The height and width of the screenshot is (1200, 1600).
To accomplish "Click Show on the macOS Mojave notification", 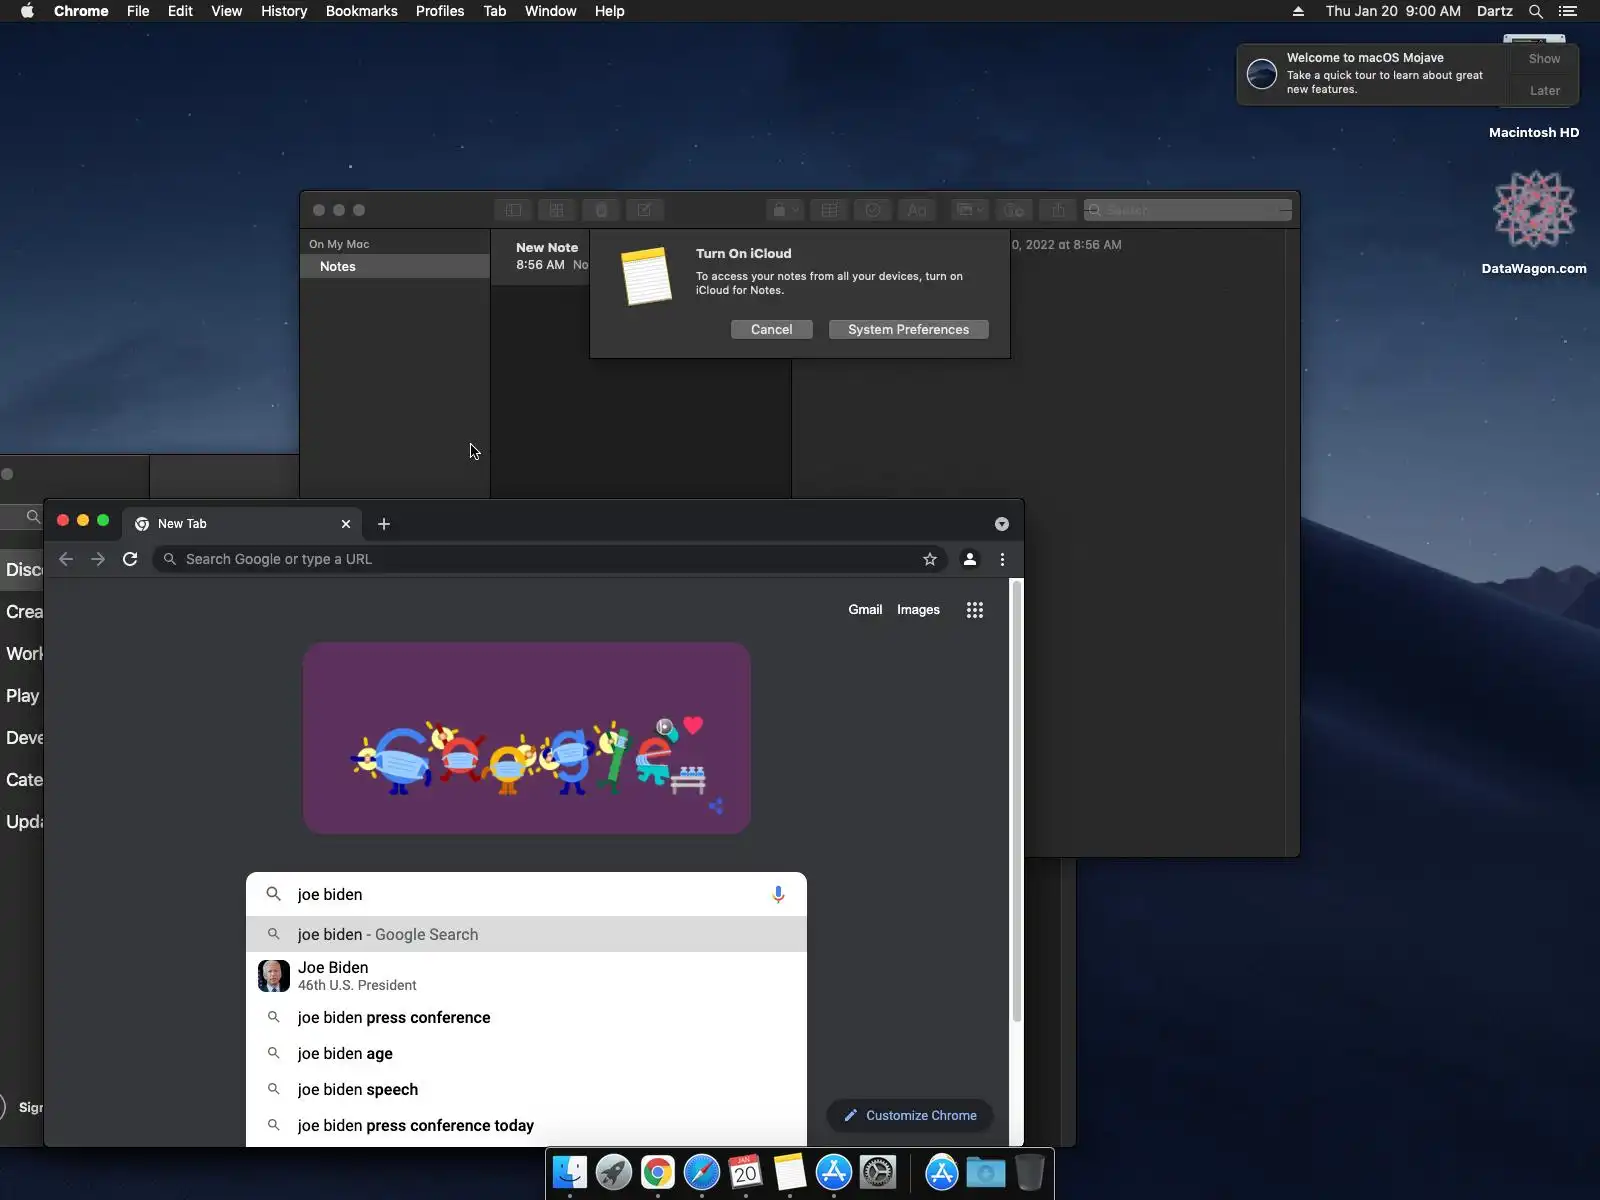I will pos(1544,59).
